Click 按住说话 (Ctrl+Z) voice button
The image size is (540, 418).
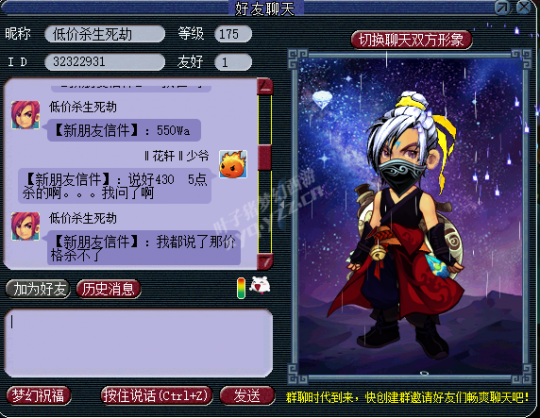pos(156,396)
